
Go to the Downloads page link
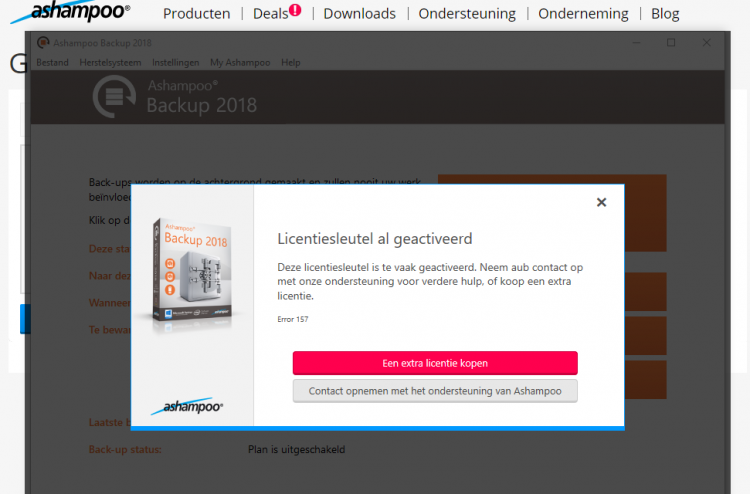(x=360, y=13)
